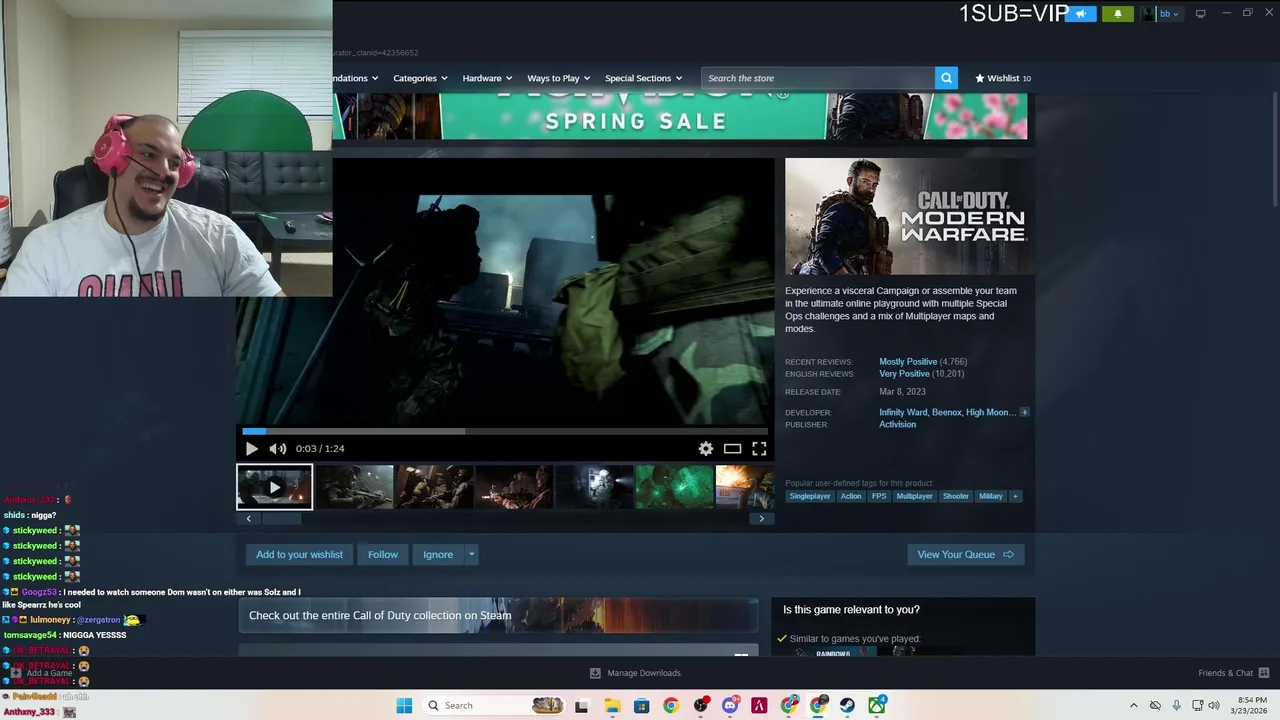
Task: Click the profile avatar next to bb
Action: tap(1149, 14)
